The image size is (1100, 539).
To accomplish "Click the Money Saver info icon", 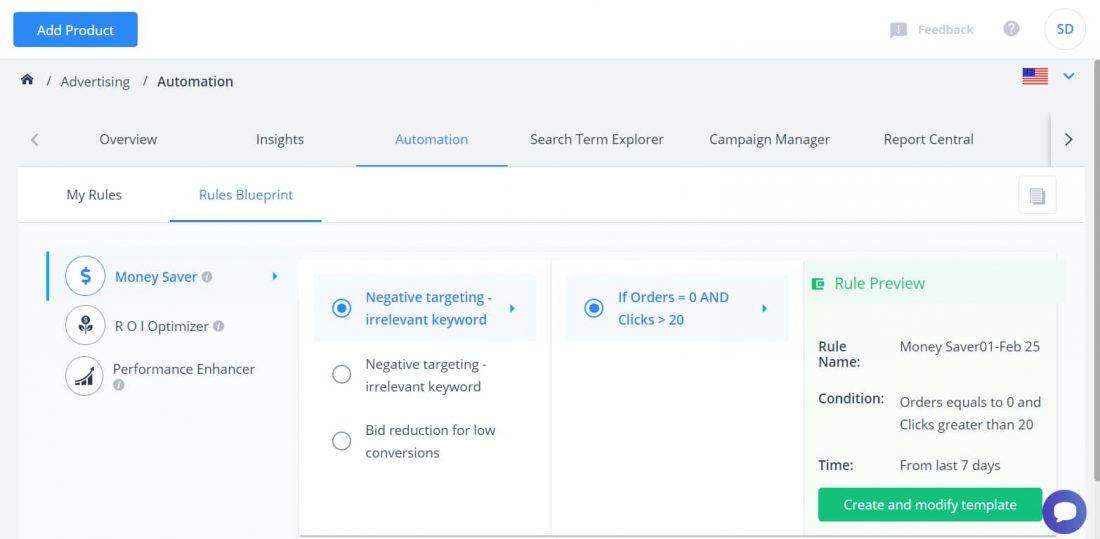I will pyautogui.click(x=207, y=277).
